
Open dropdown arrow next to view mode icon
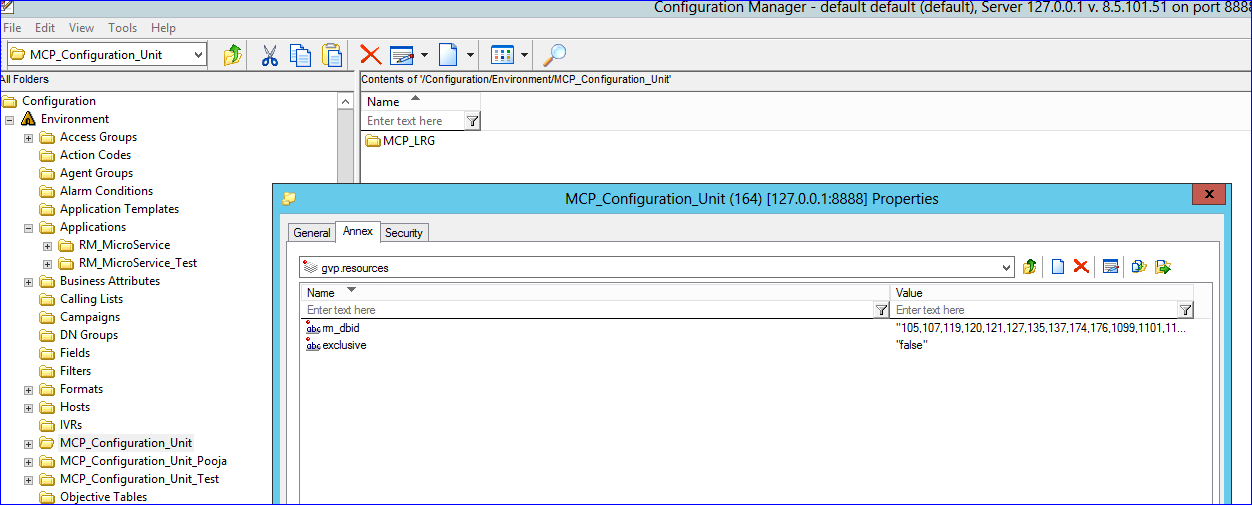click(525, 55)
